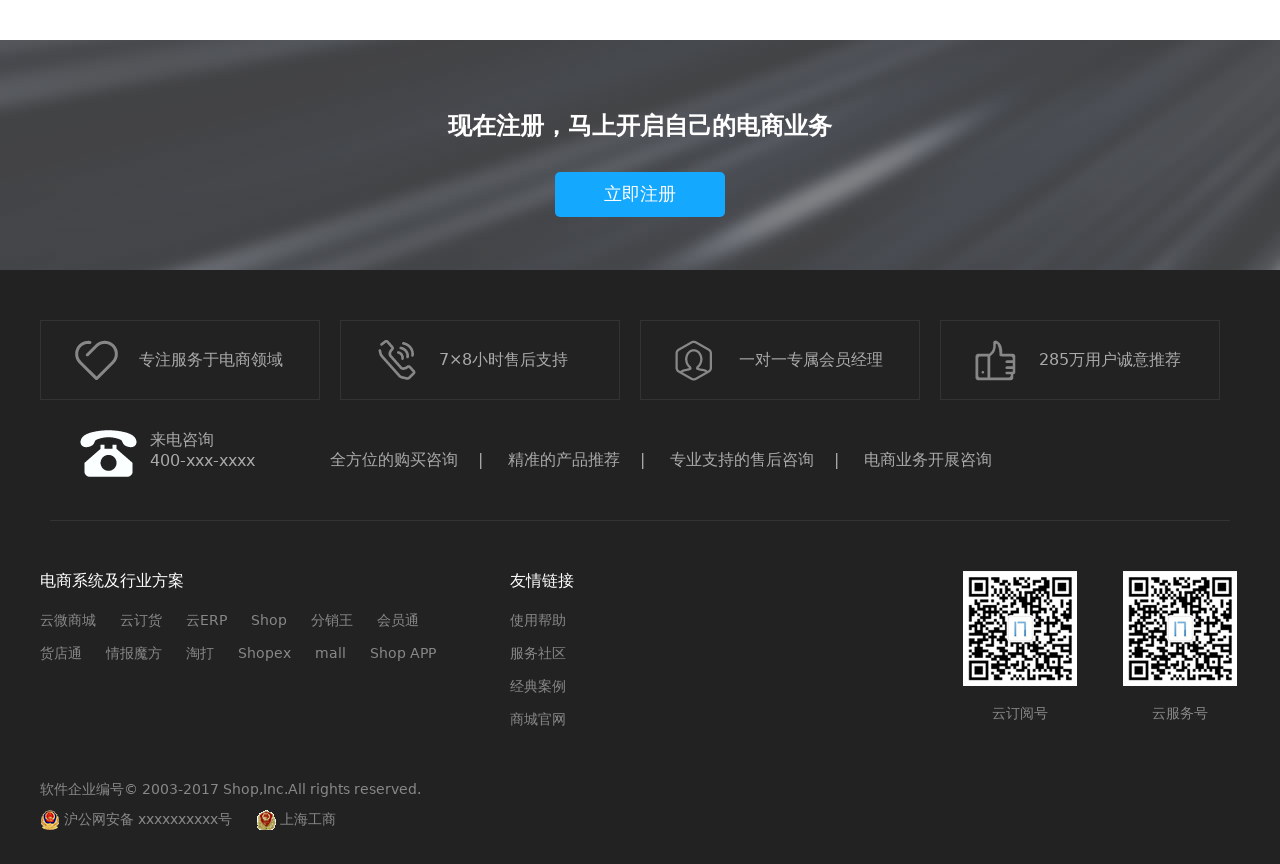Click the thumbs-up icon beside 285万用户诚意推荐
1280x864 pixels.
pyautogui.click(x=995, y=360)
